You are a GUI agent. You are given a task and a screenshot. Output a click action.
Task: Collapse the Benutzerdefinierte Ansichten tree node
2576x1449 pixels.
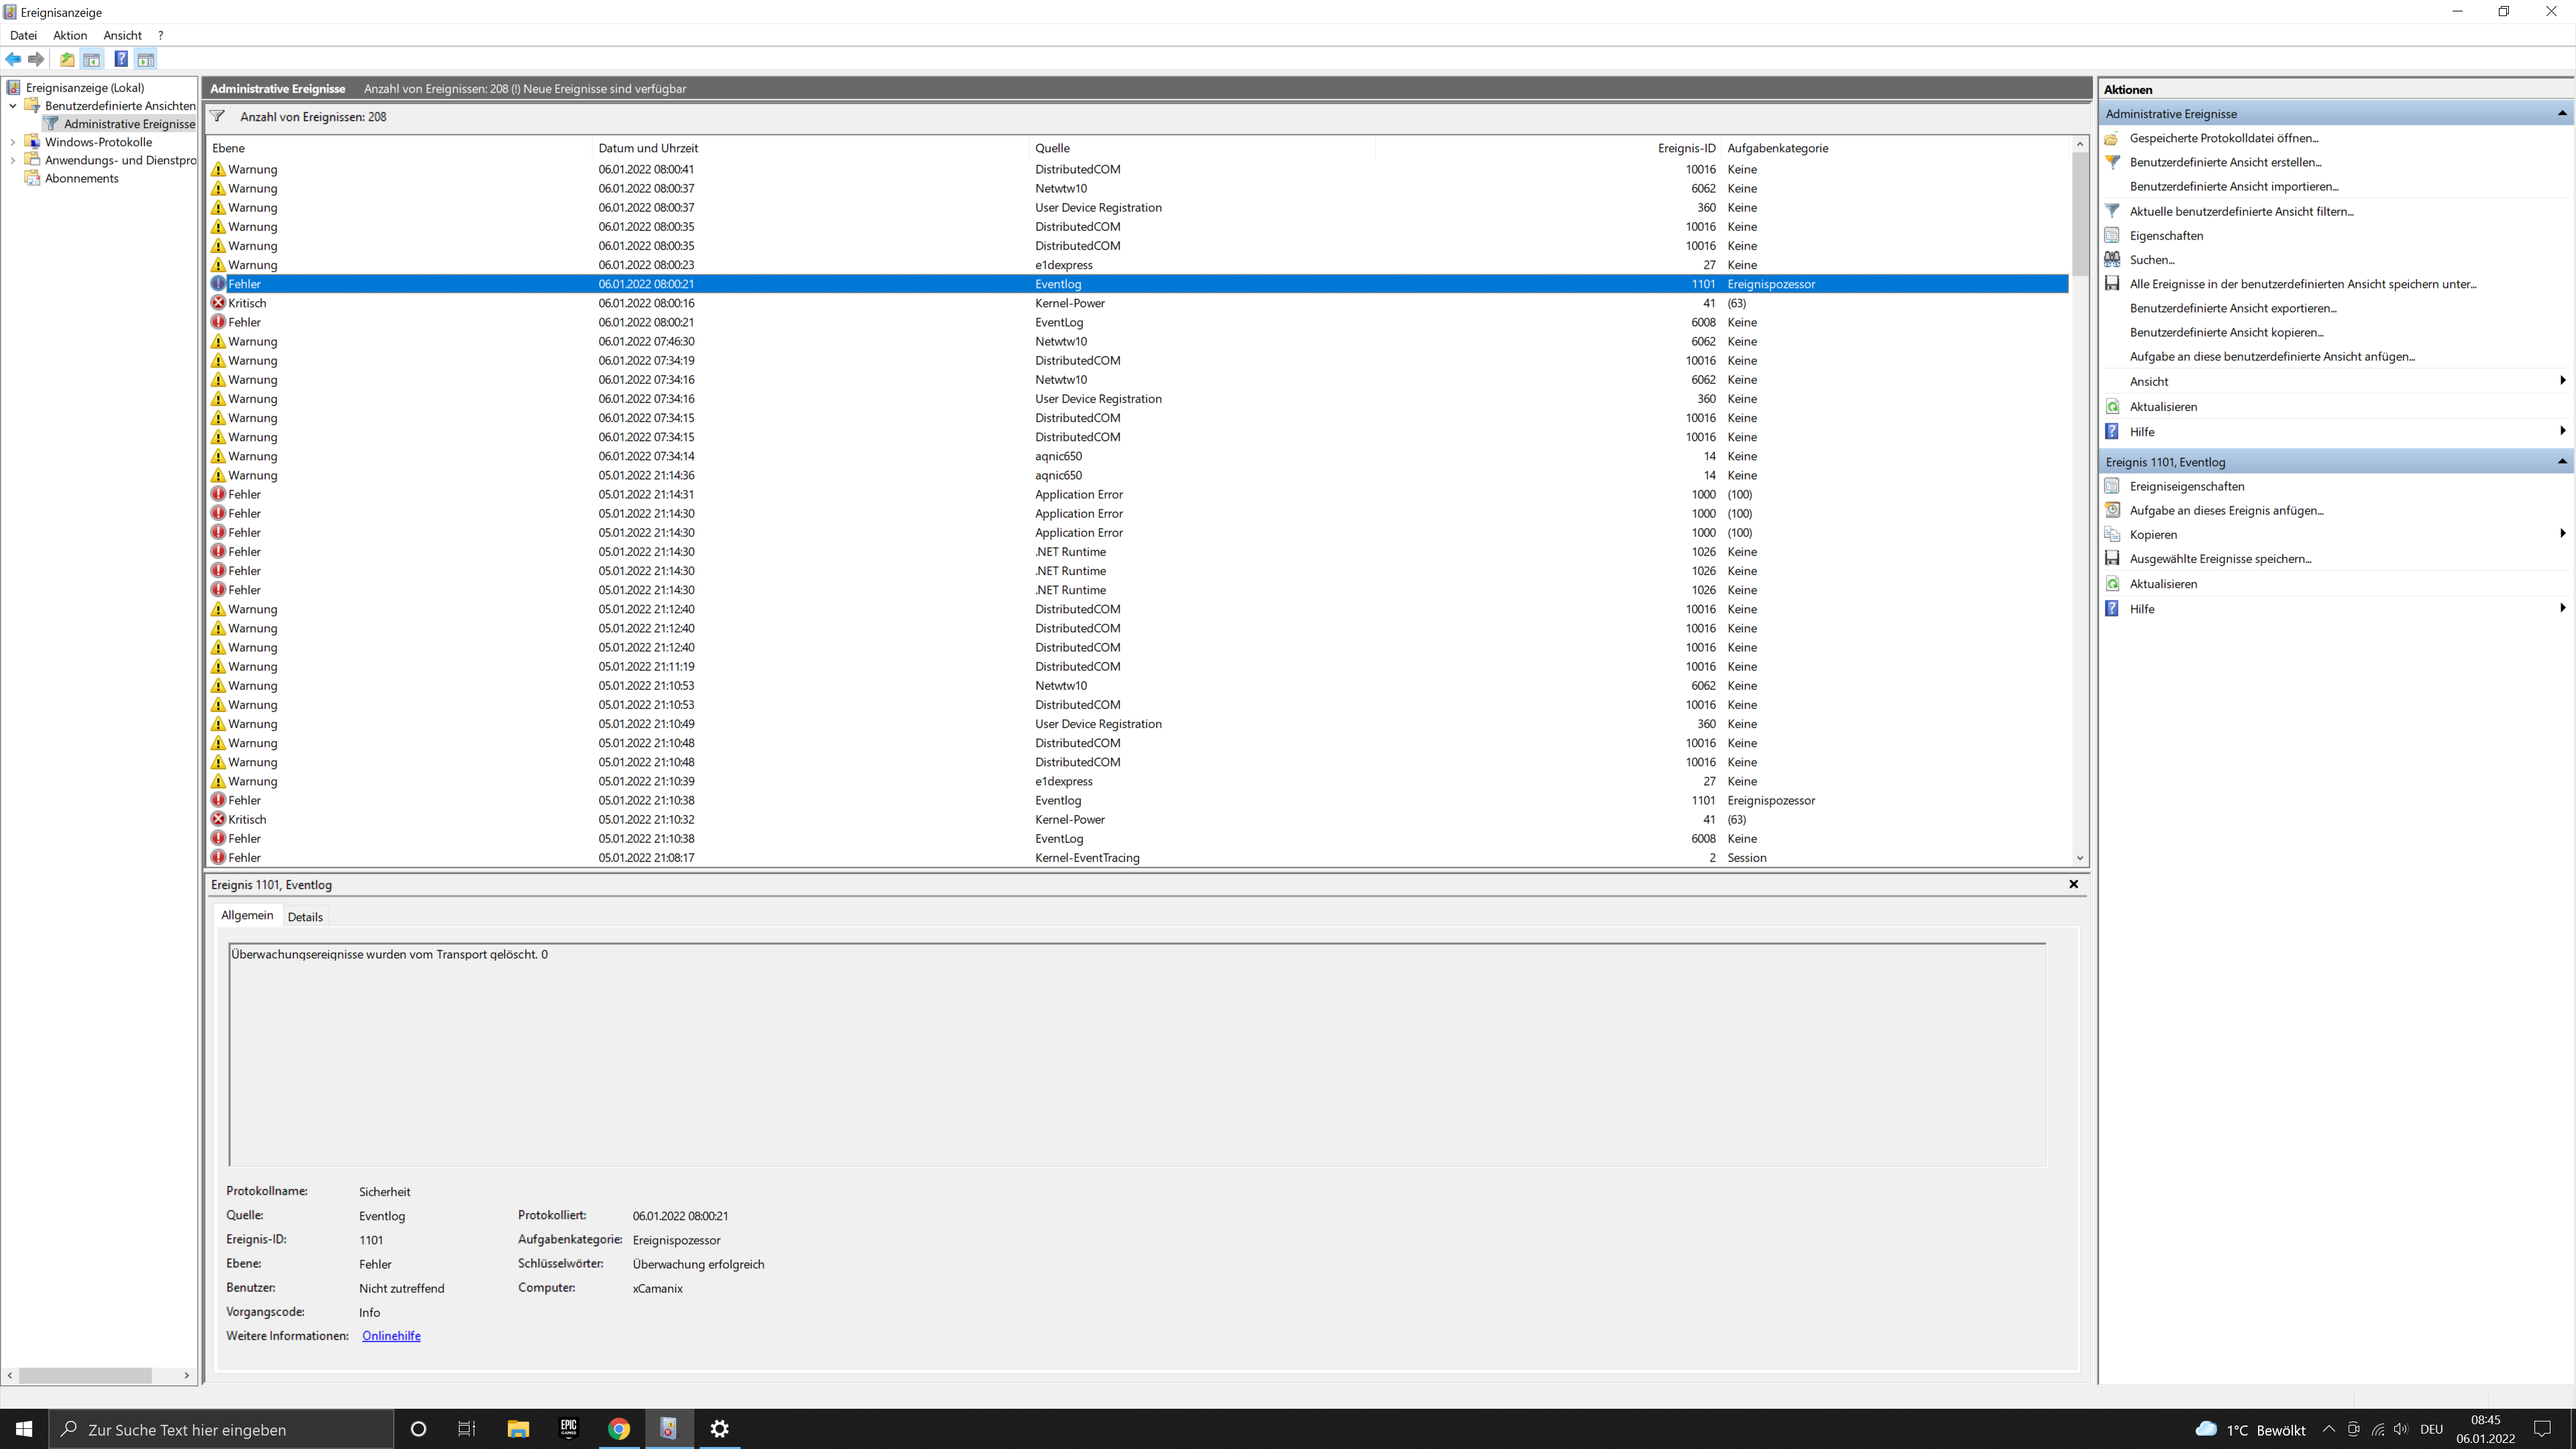tap(13, 106)
